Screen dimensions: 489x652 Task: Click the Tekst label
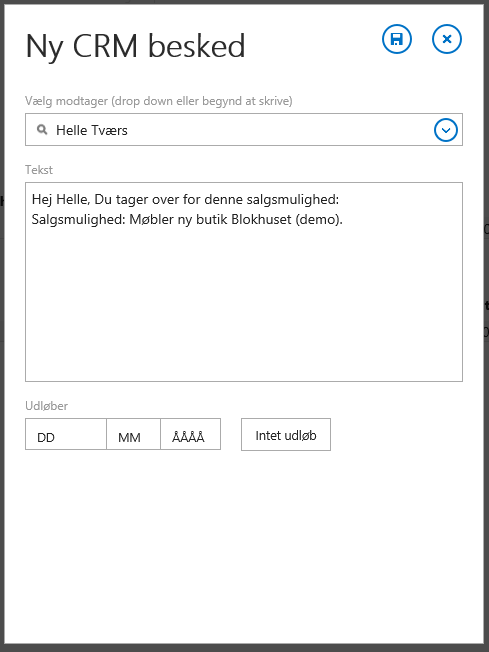click(x=39, y=170)
